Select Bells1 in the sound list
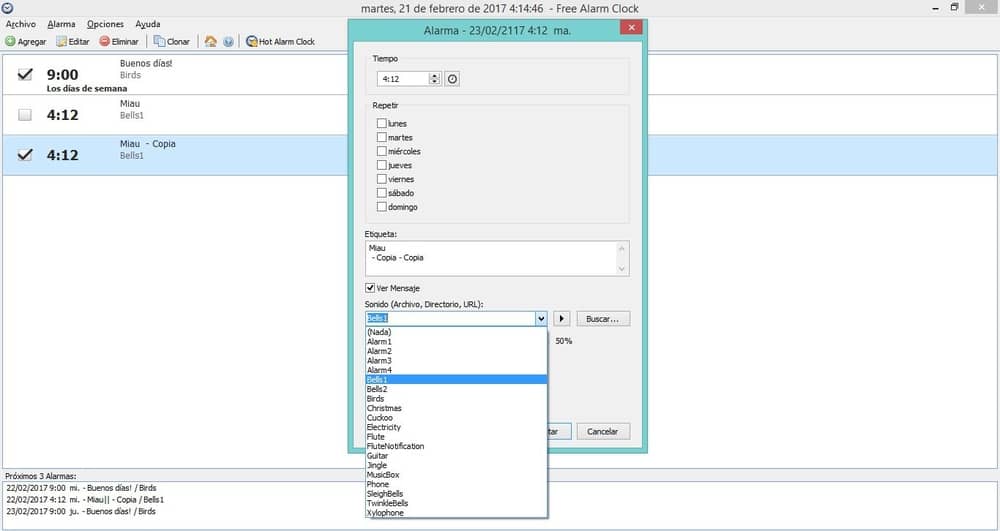This screenshot has width=1000, height=531. tap(456, 380)
